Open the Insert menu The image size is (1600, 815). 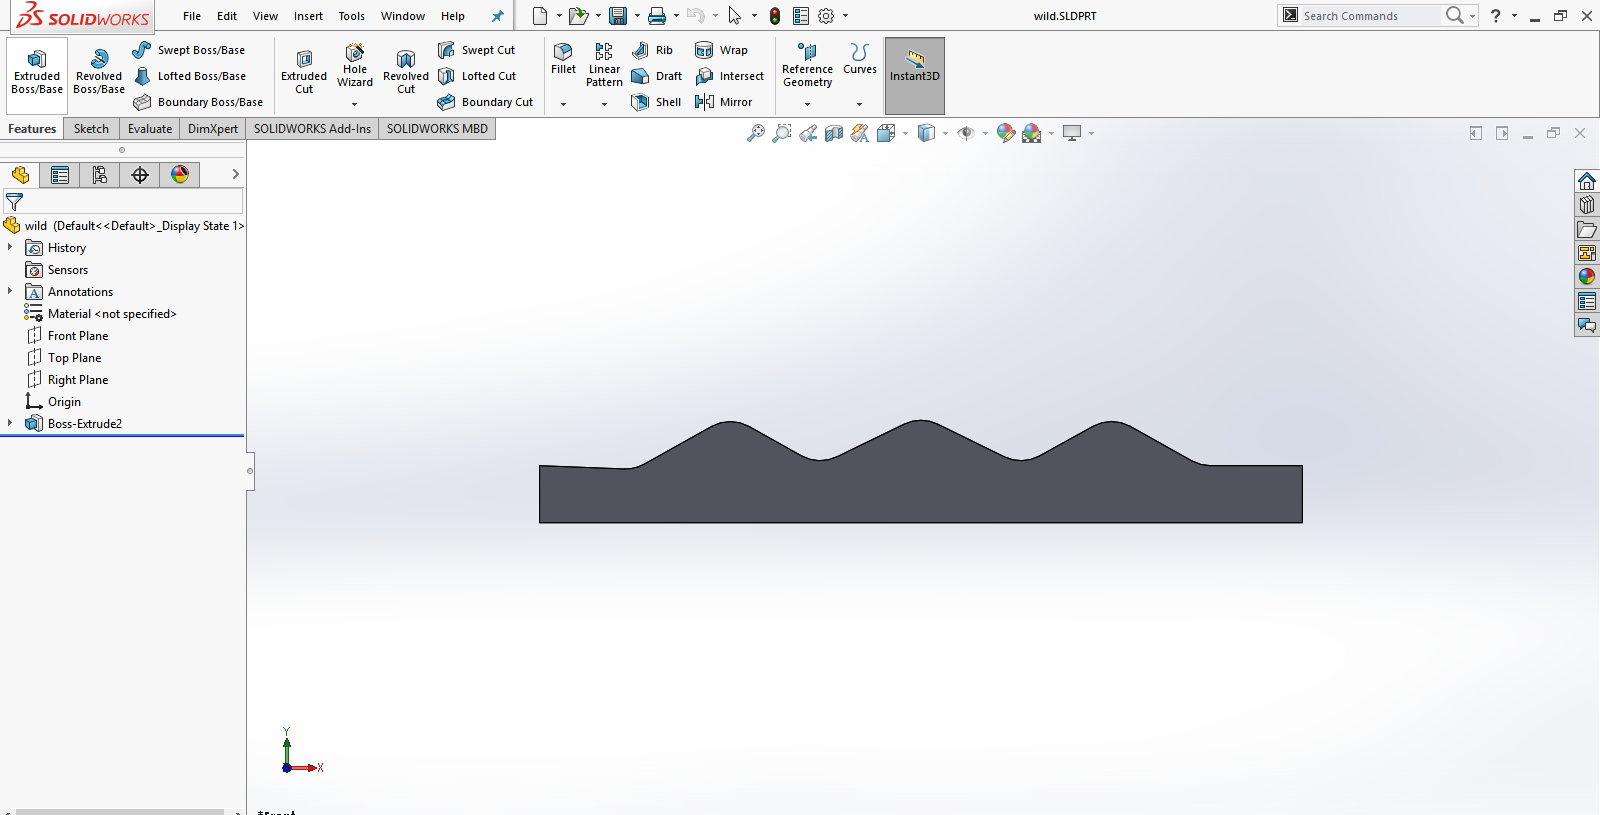pyautogui.click(x=308, y=16)
